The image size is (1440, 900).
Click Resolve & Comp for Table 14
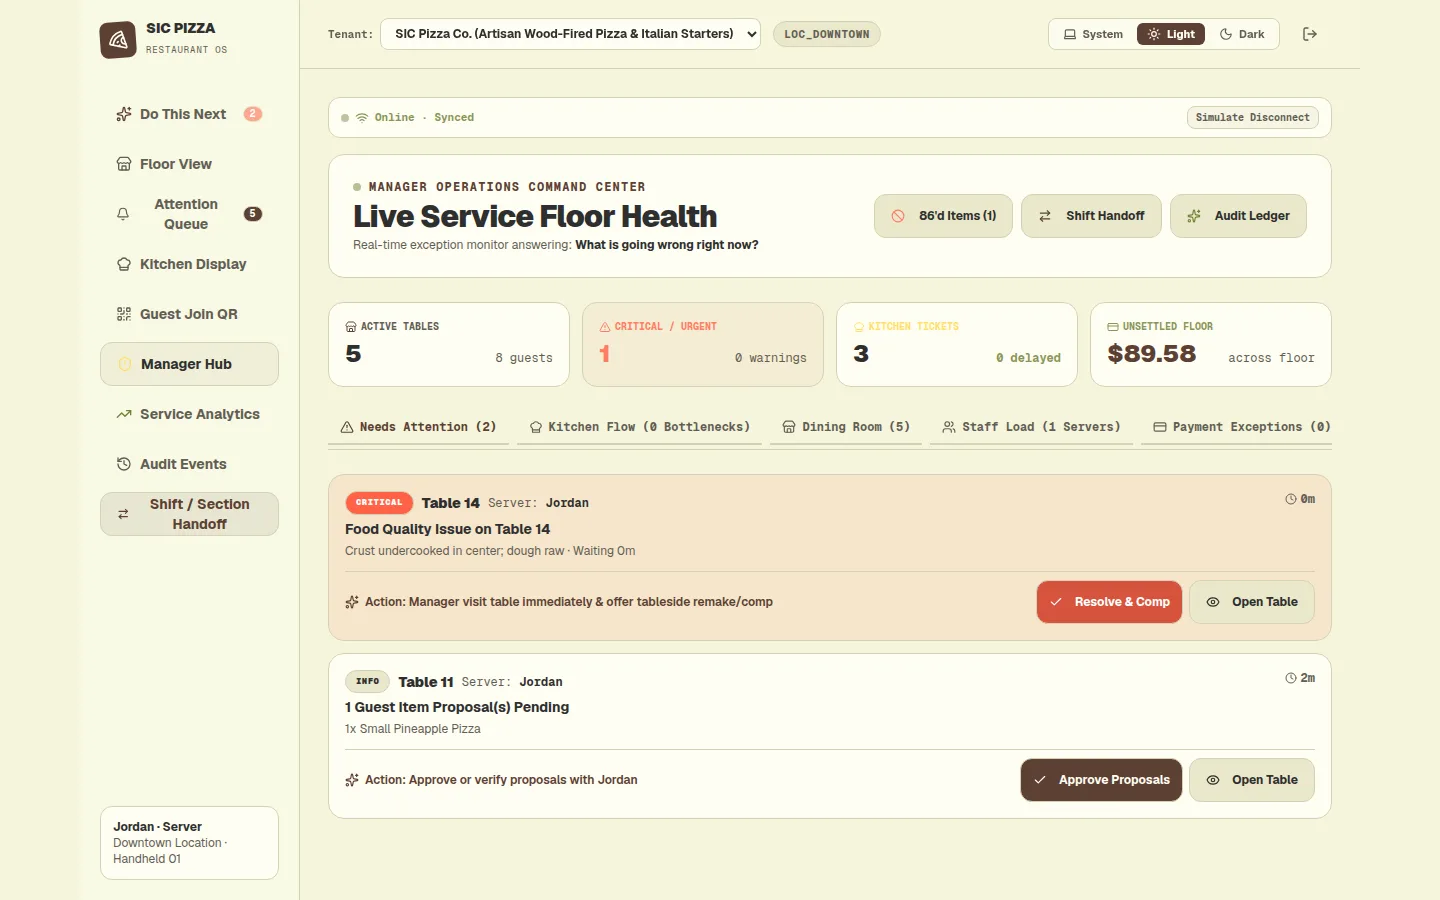pos(1110,602)
